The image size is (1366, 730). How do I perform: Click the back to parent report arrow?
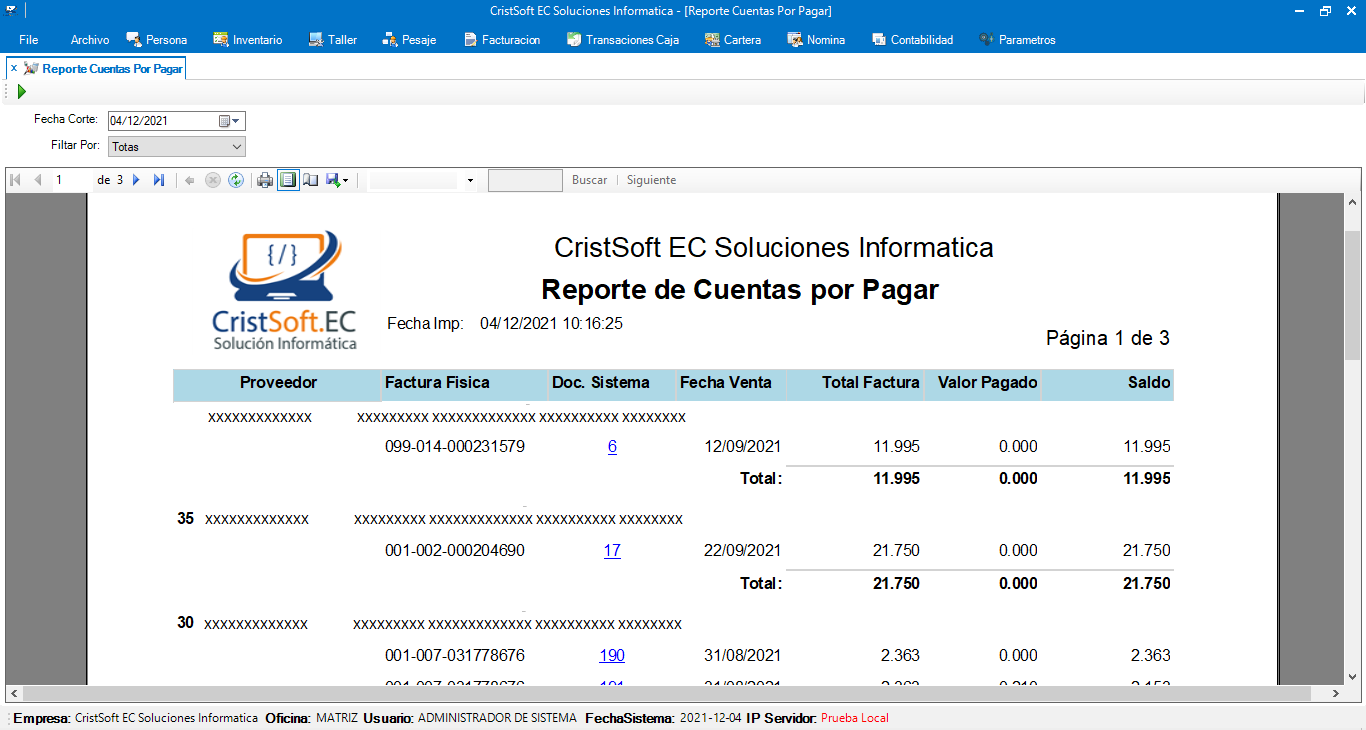click(x=190, y=180)
